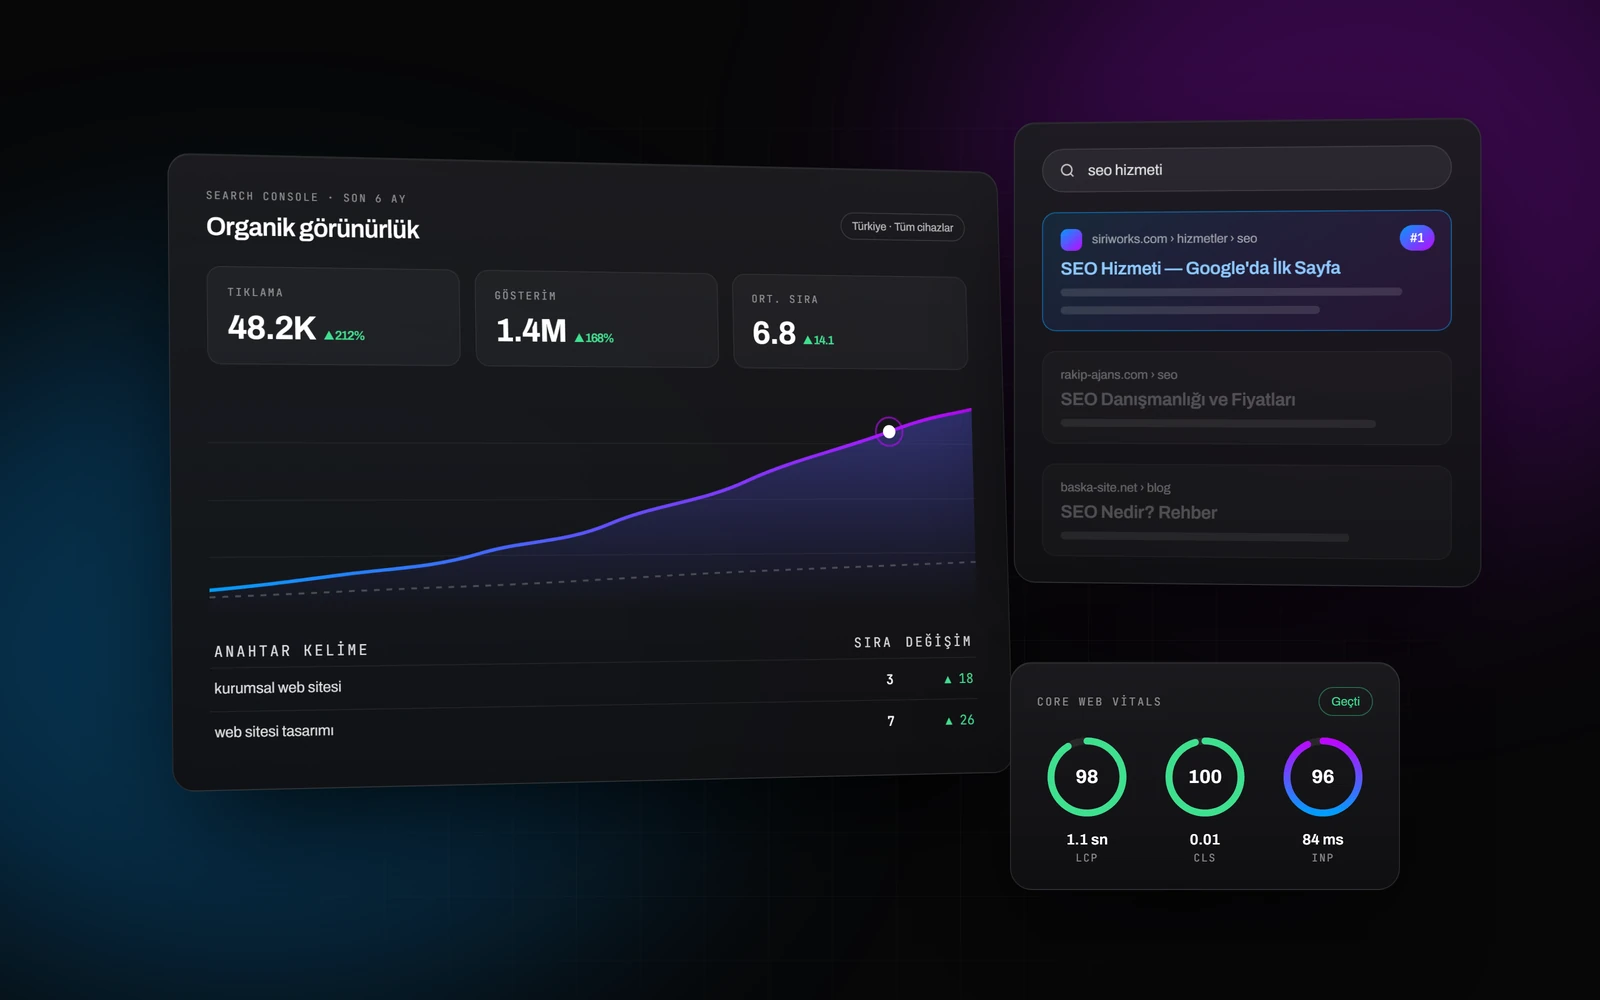Click the 'rakip-ajans.com › seo' breadcrumb
This screenshot has width=1600, height=1000.
(x=1119, y=375)
